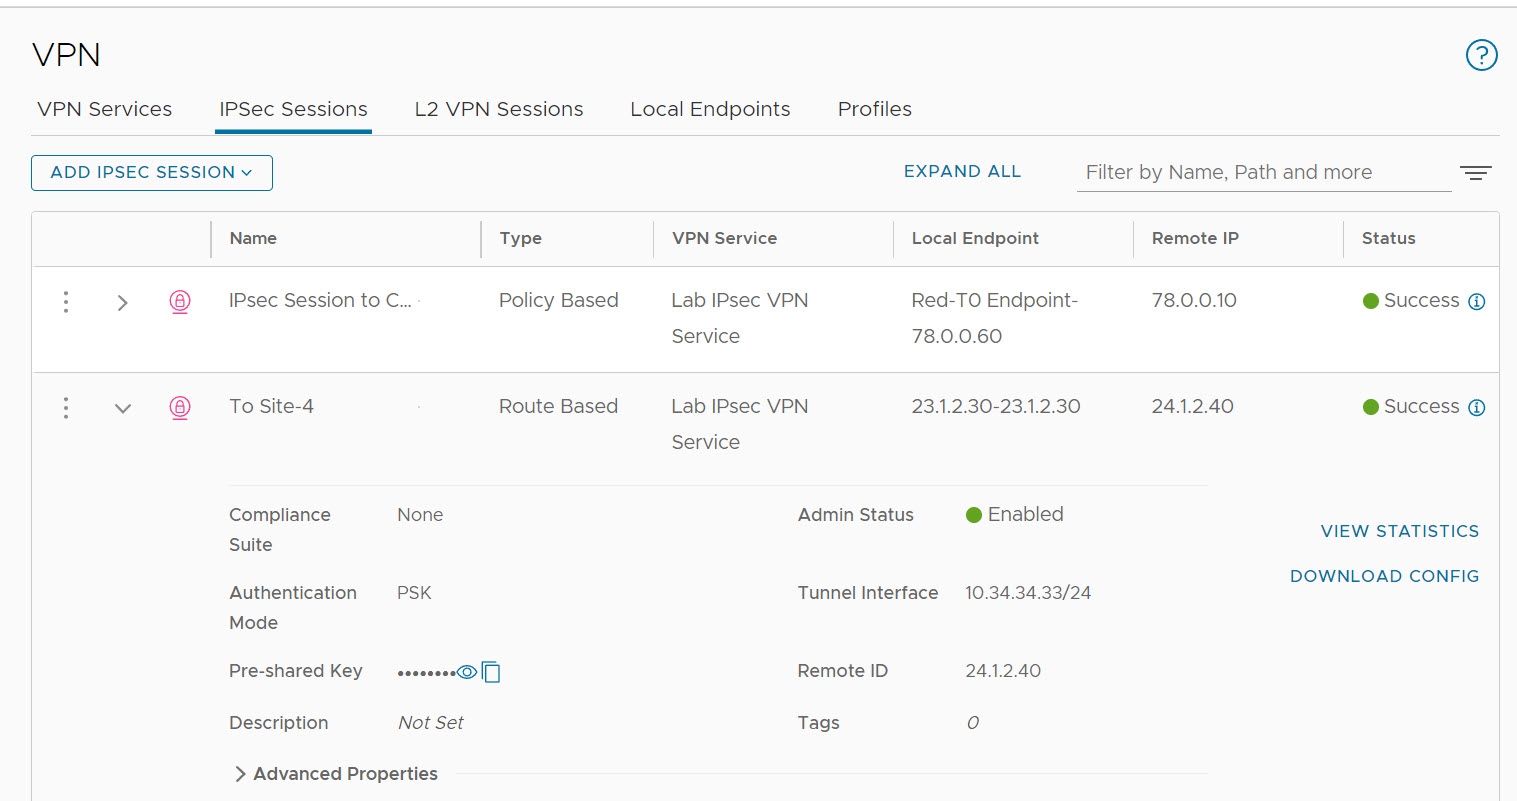Copy the pre-shared key to clipboard
Viewport: 1517px width, 801px height.
tap(491, 672)
